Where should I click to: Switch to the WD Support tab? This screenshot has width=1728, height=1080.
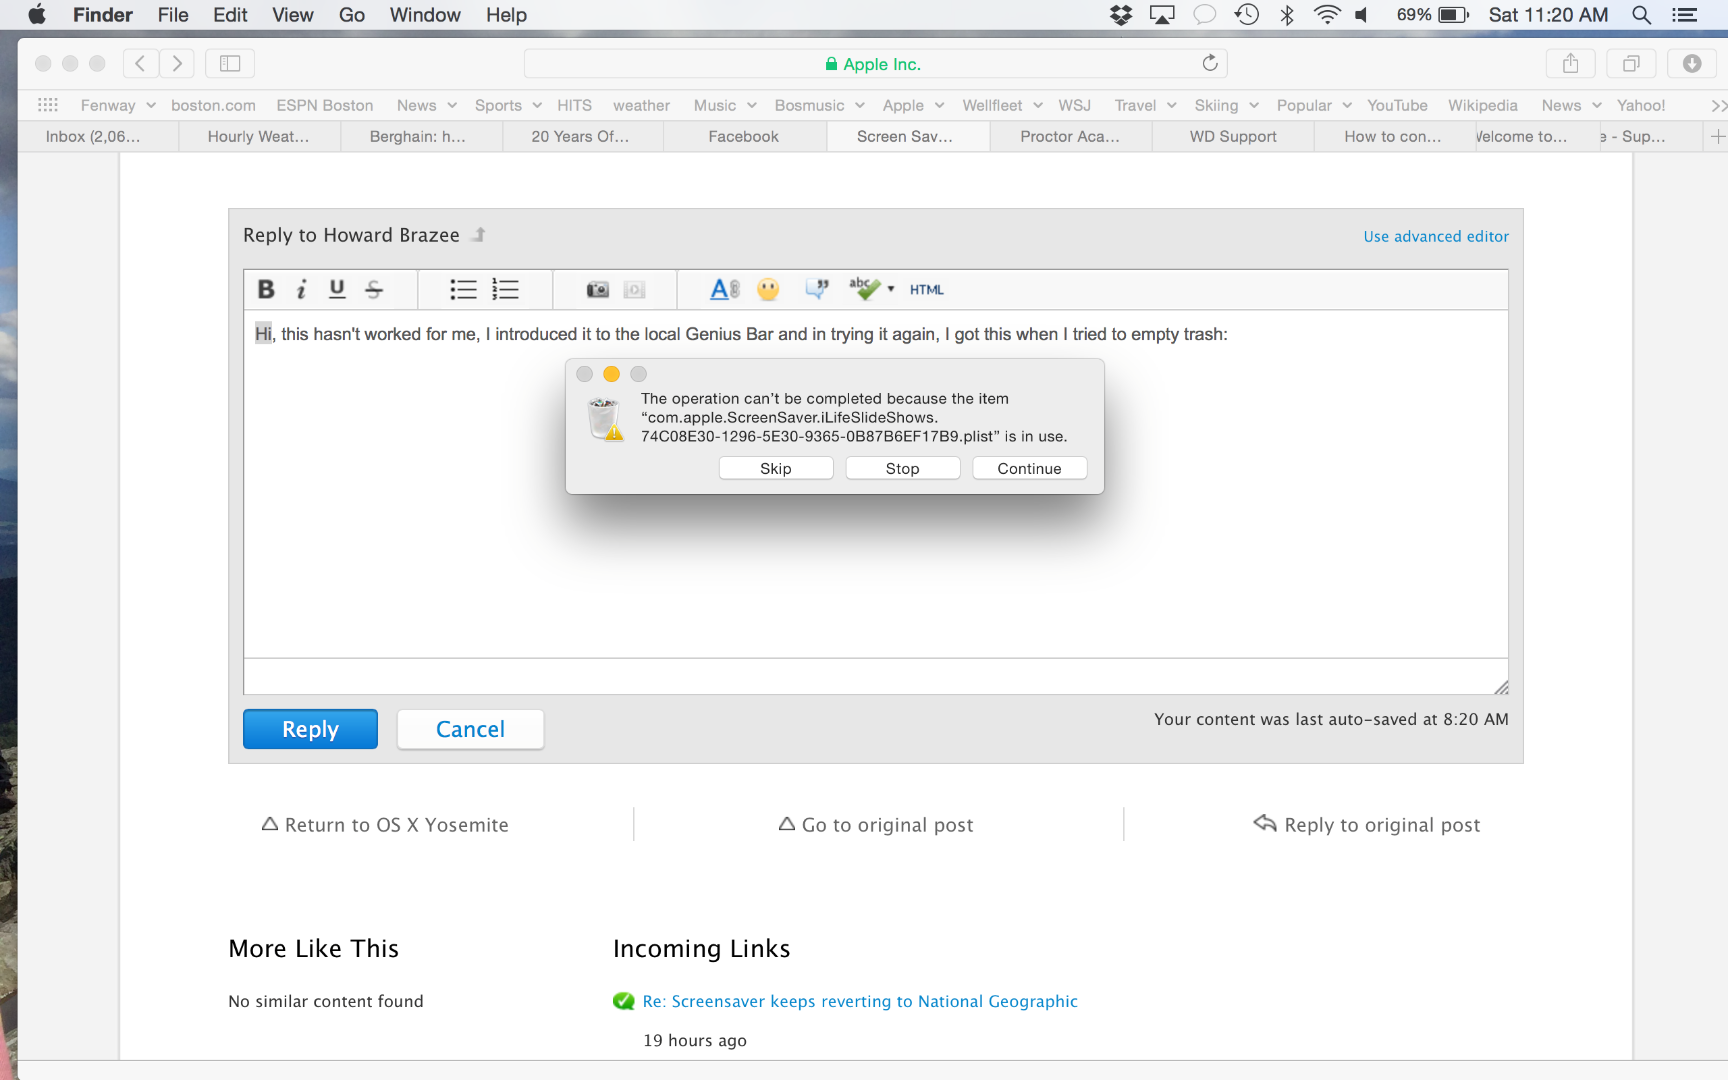[x=1233, y=136]
